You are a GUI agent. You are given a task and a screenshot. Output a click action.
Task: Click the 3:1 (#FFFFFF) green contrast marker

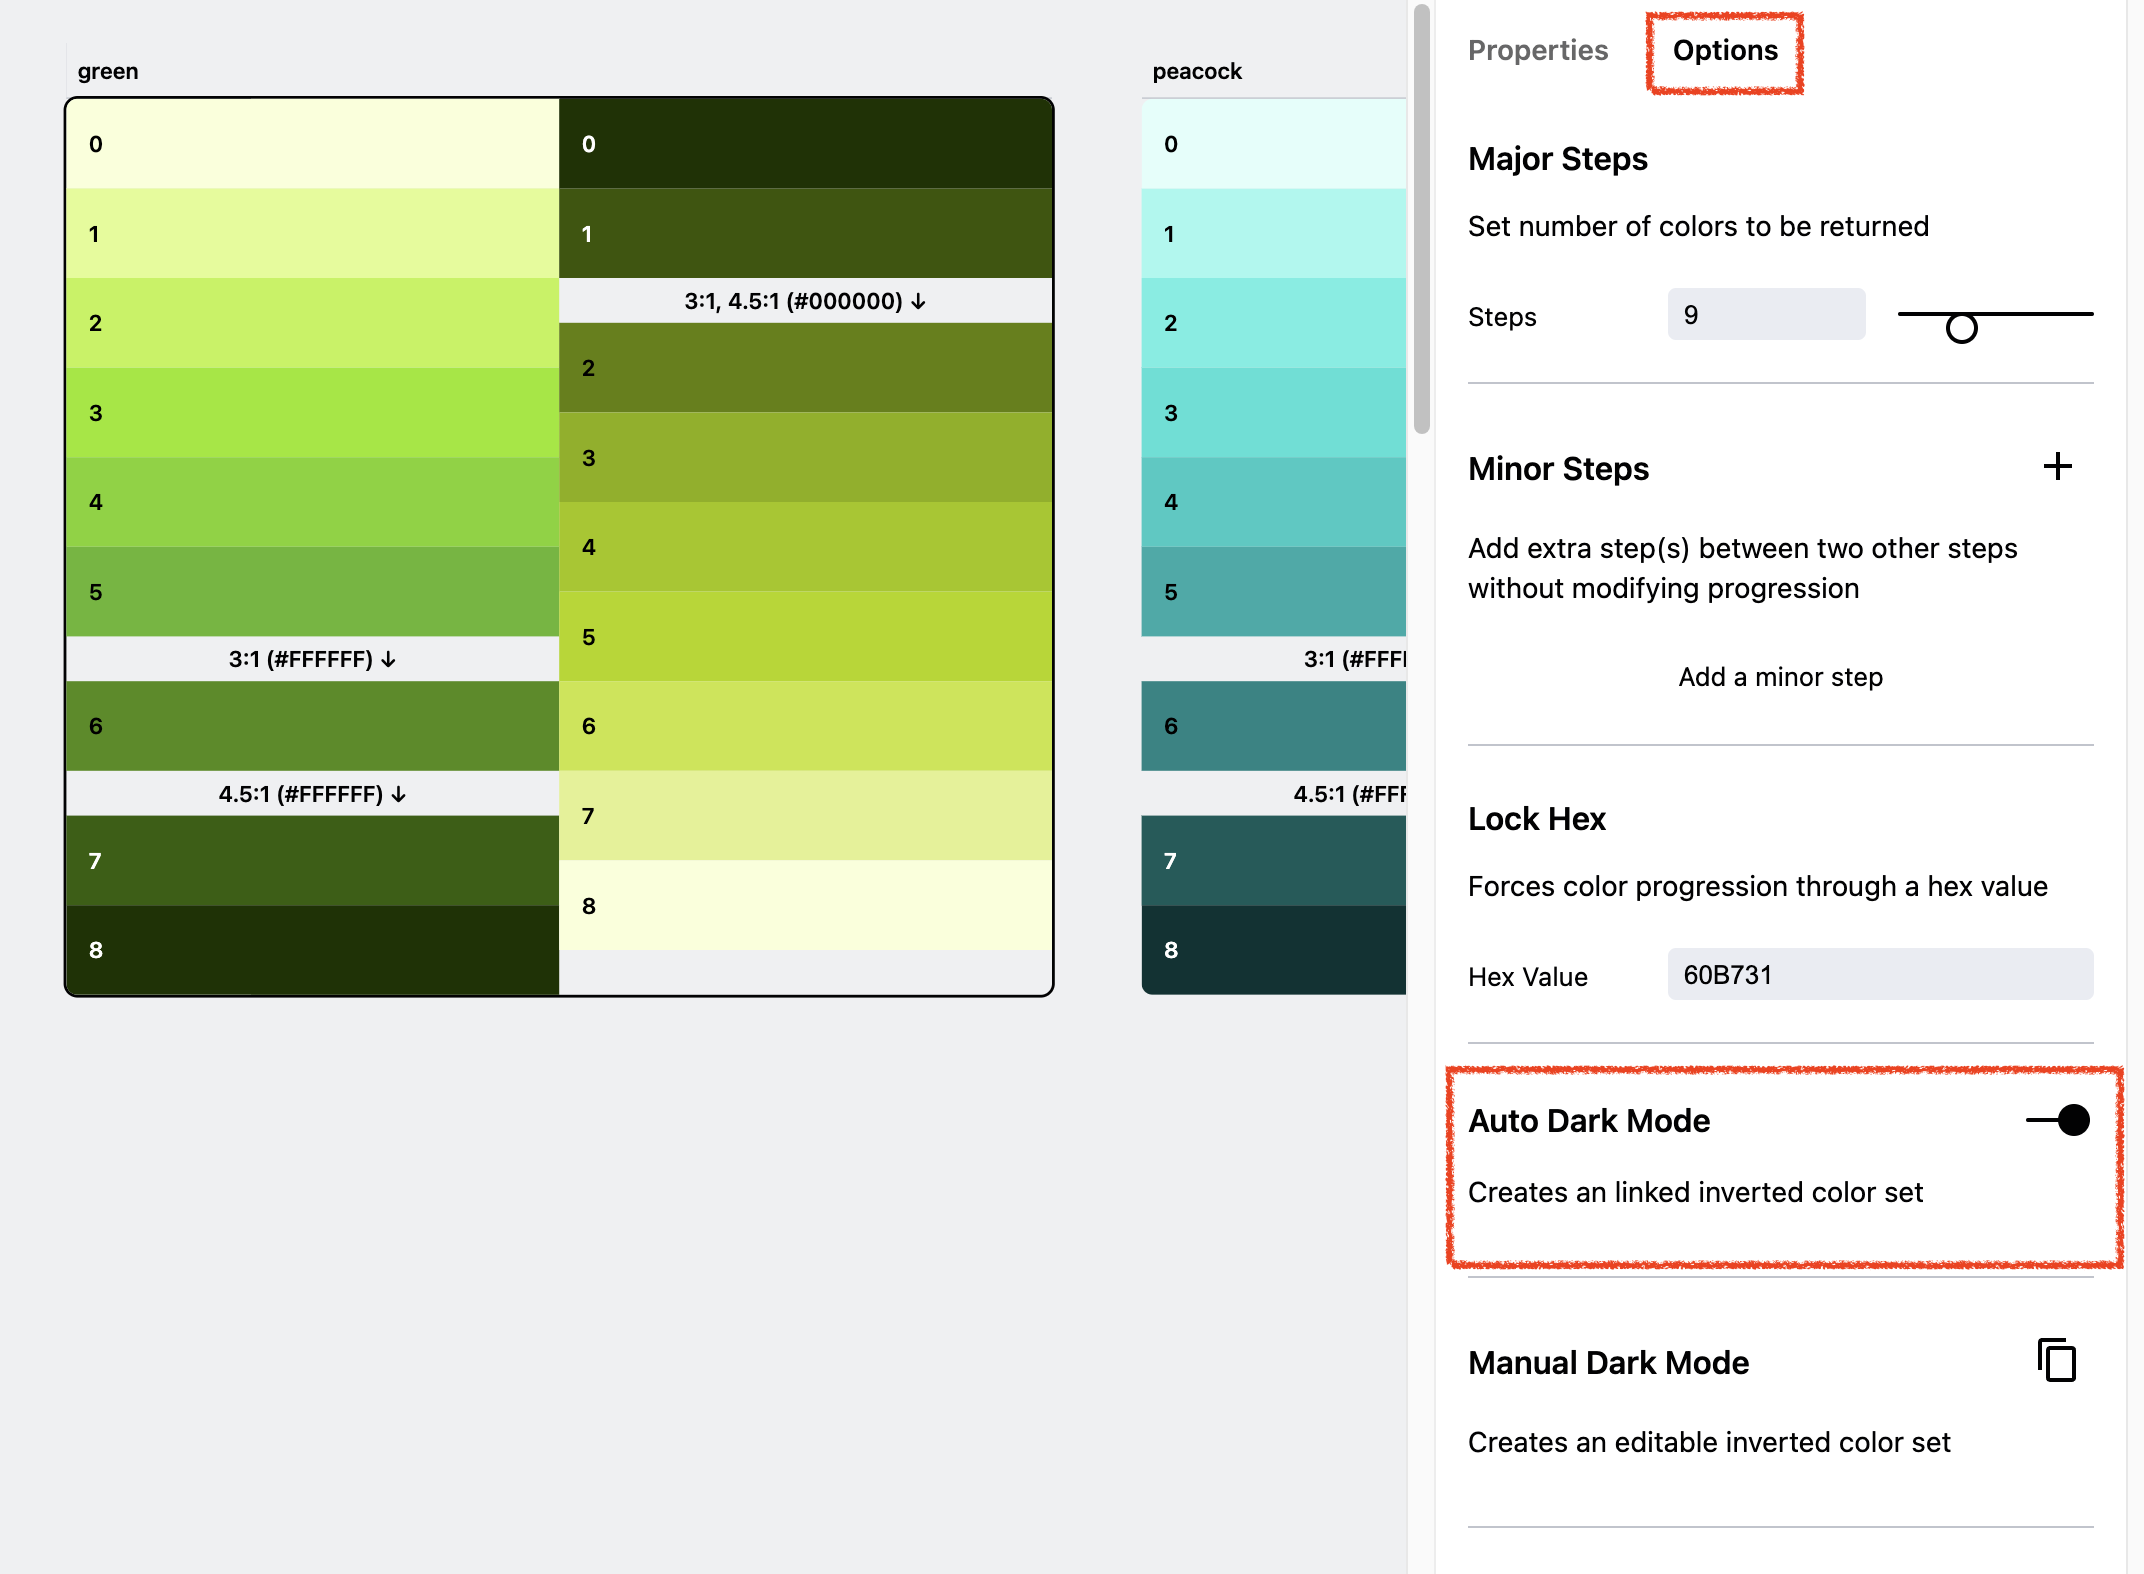[x=312, y=659]
